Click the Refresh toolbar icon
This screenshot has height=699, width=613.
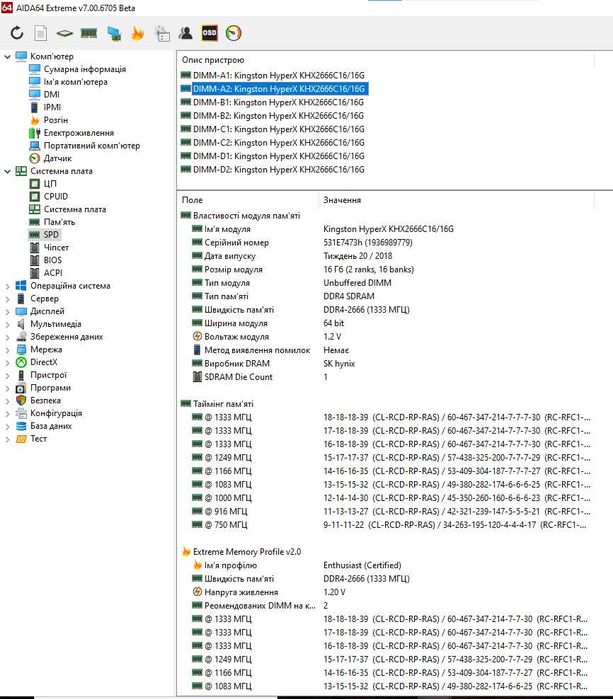click(x=16, y=33)
